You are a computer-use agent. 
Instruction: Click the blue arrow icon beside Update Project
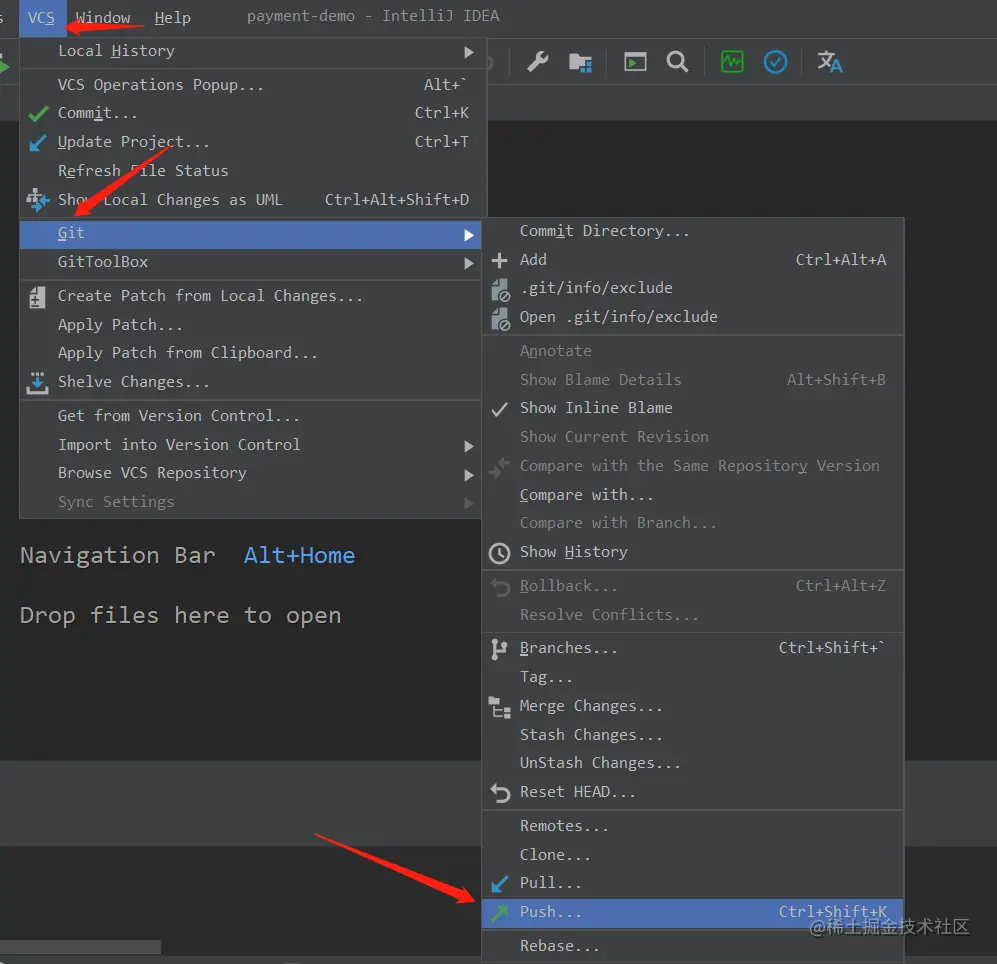coord(38,142)
